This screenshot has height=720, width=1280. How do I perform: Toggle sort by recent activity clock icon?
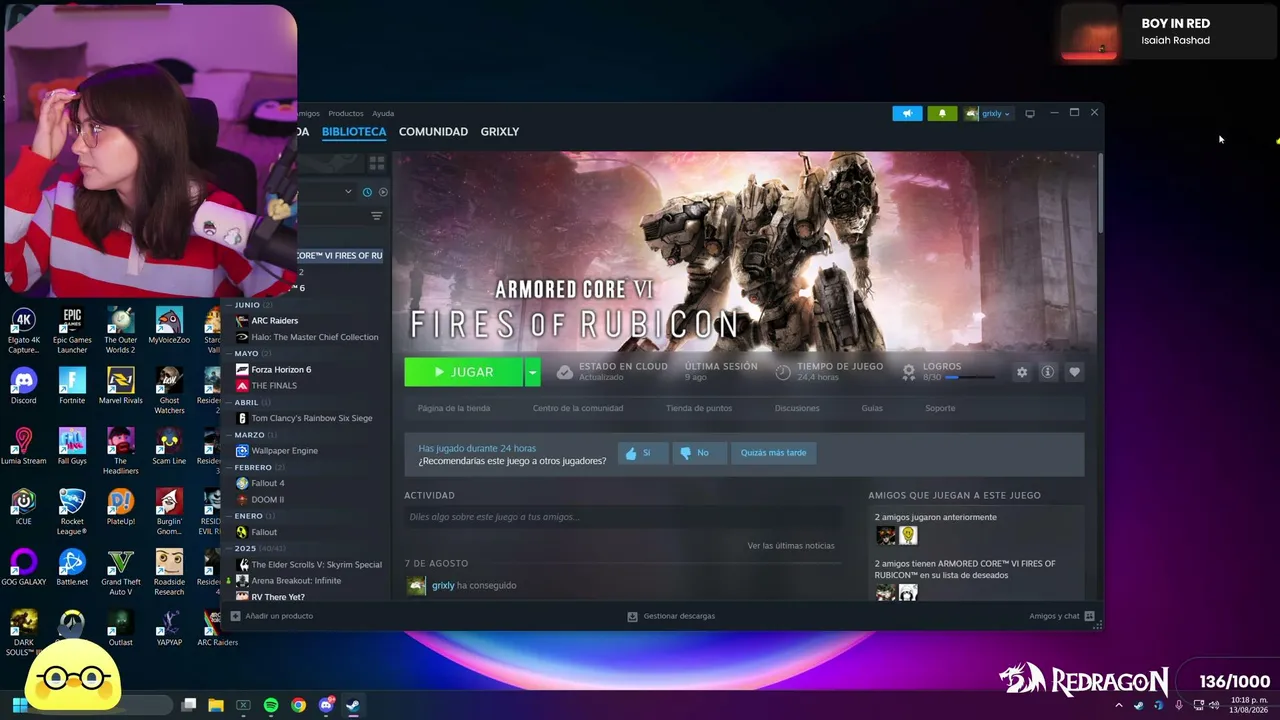367,192
